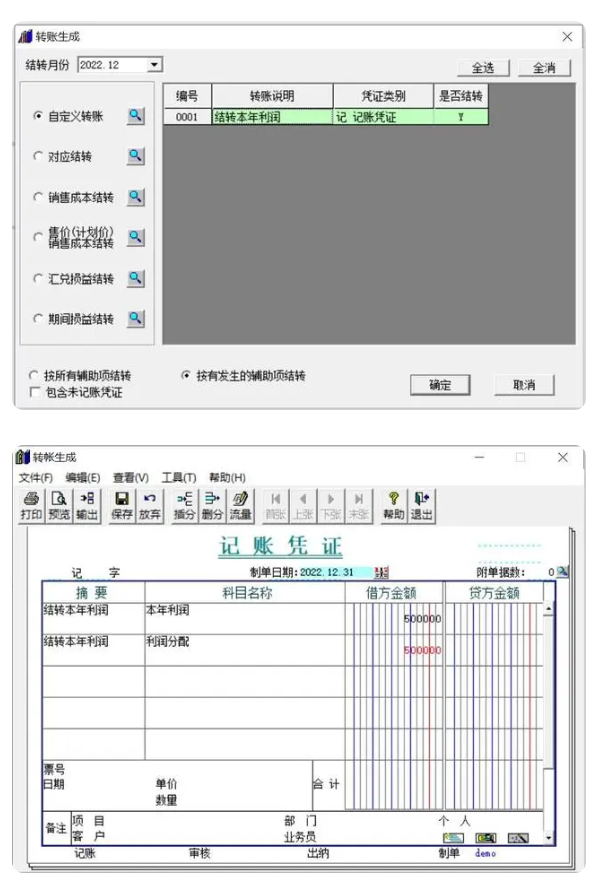594x887 pixels.
Task: Click the 0001 number cell
Action: point(187,117)
